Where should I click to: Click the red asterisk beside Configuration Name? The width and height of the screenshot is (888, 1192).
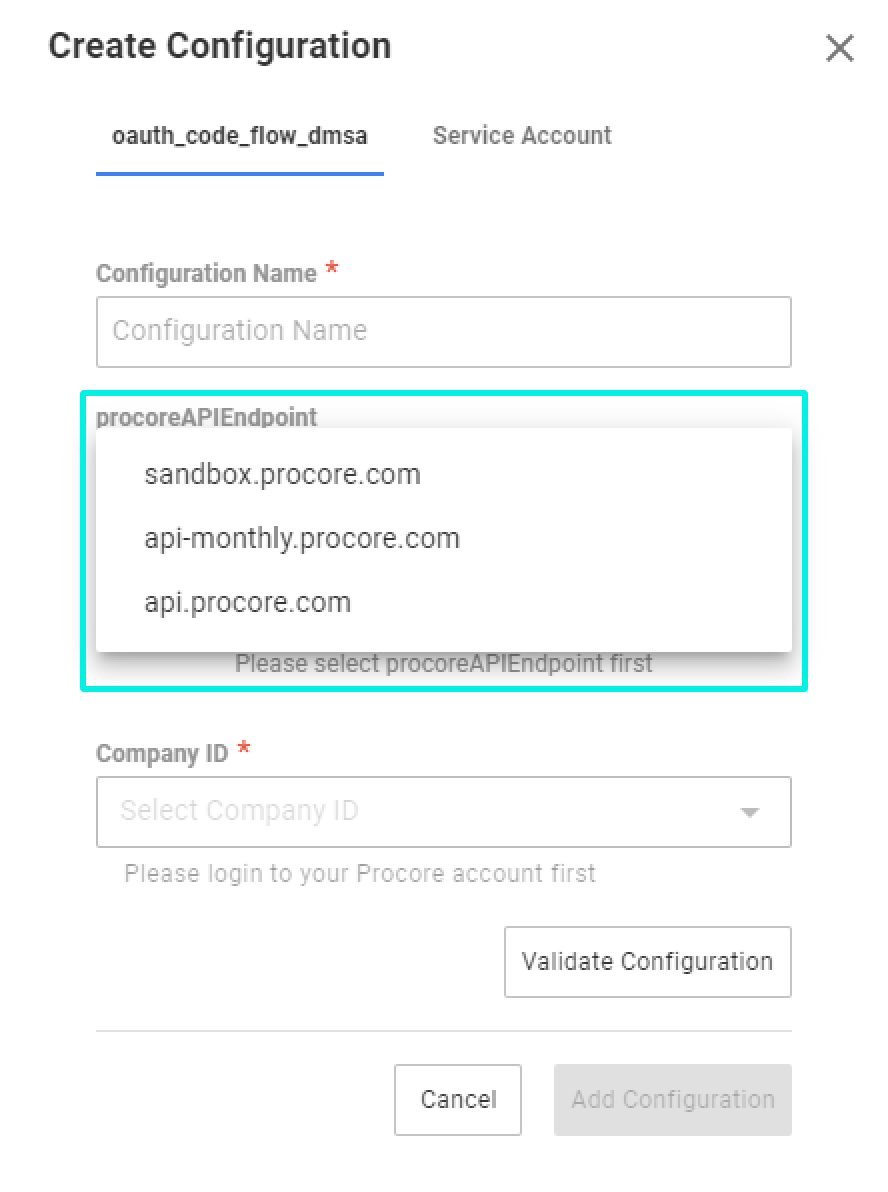click(x=332, y=270)
